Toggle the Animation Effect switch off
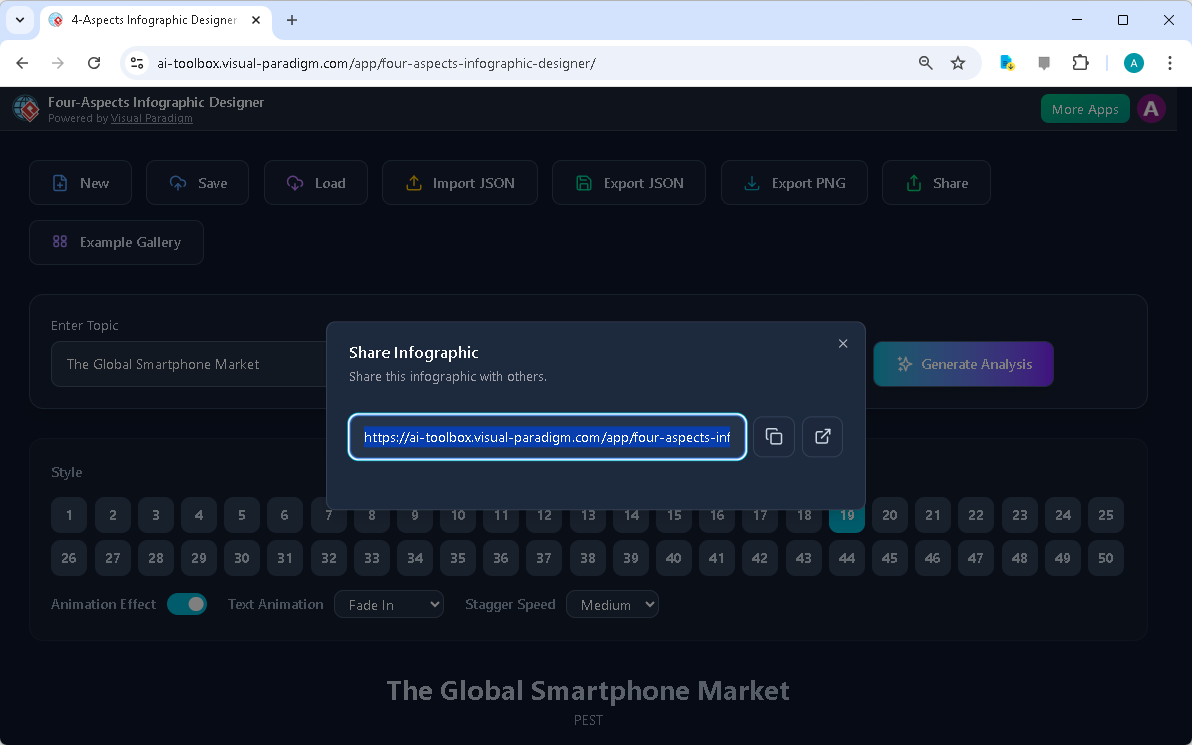The image size is (1192, 745). pos(187,604)
